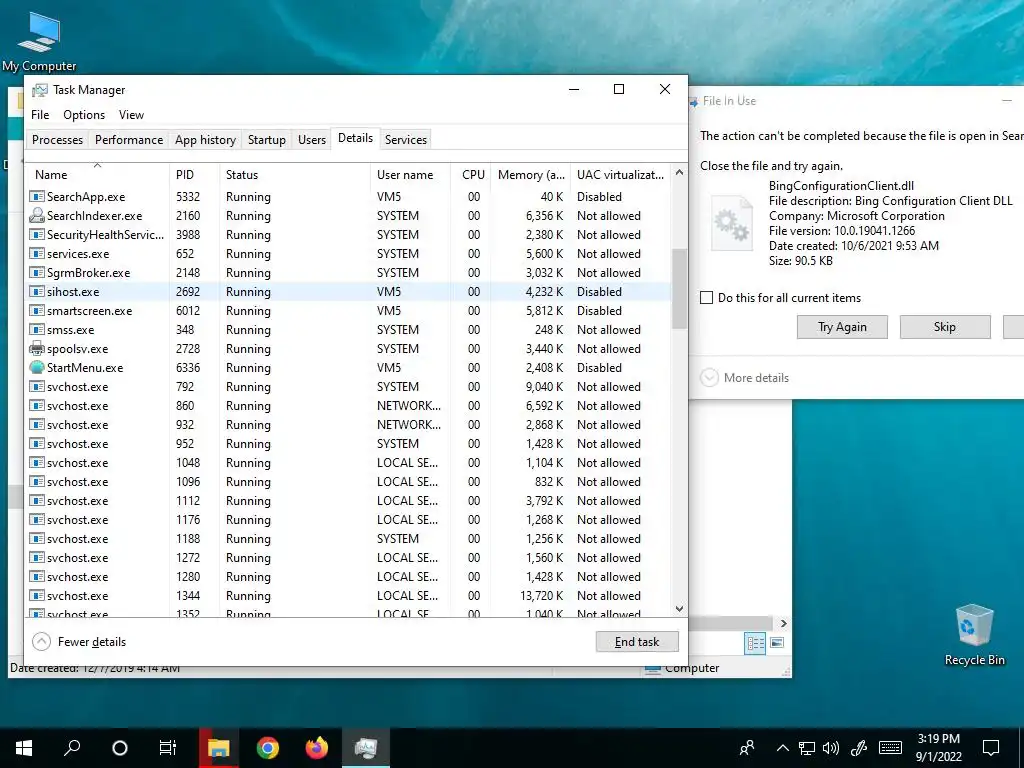Open taskbar Search magnifier

72,748
